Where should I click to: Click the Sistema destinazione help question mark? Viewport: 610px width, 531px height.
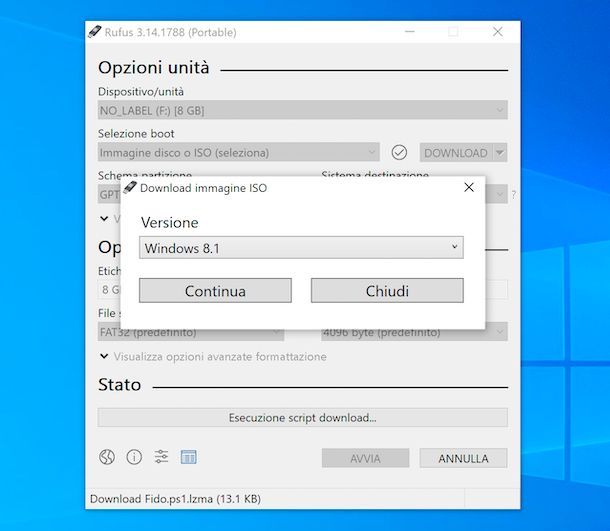point(514,195)
